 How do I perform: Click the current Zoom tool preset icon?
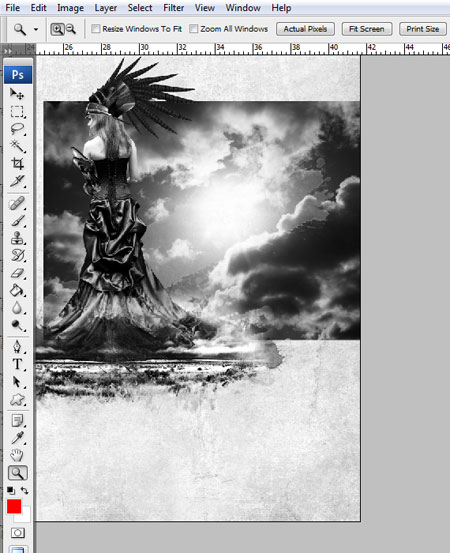pos(20,29)
